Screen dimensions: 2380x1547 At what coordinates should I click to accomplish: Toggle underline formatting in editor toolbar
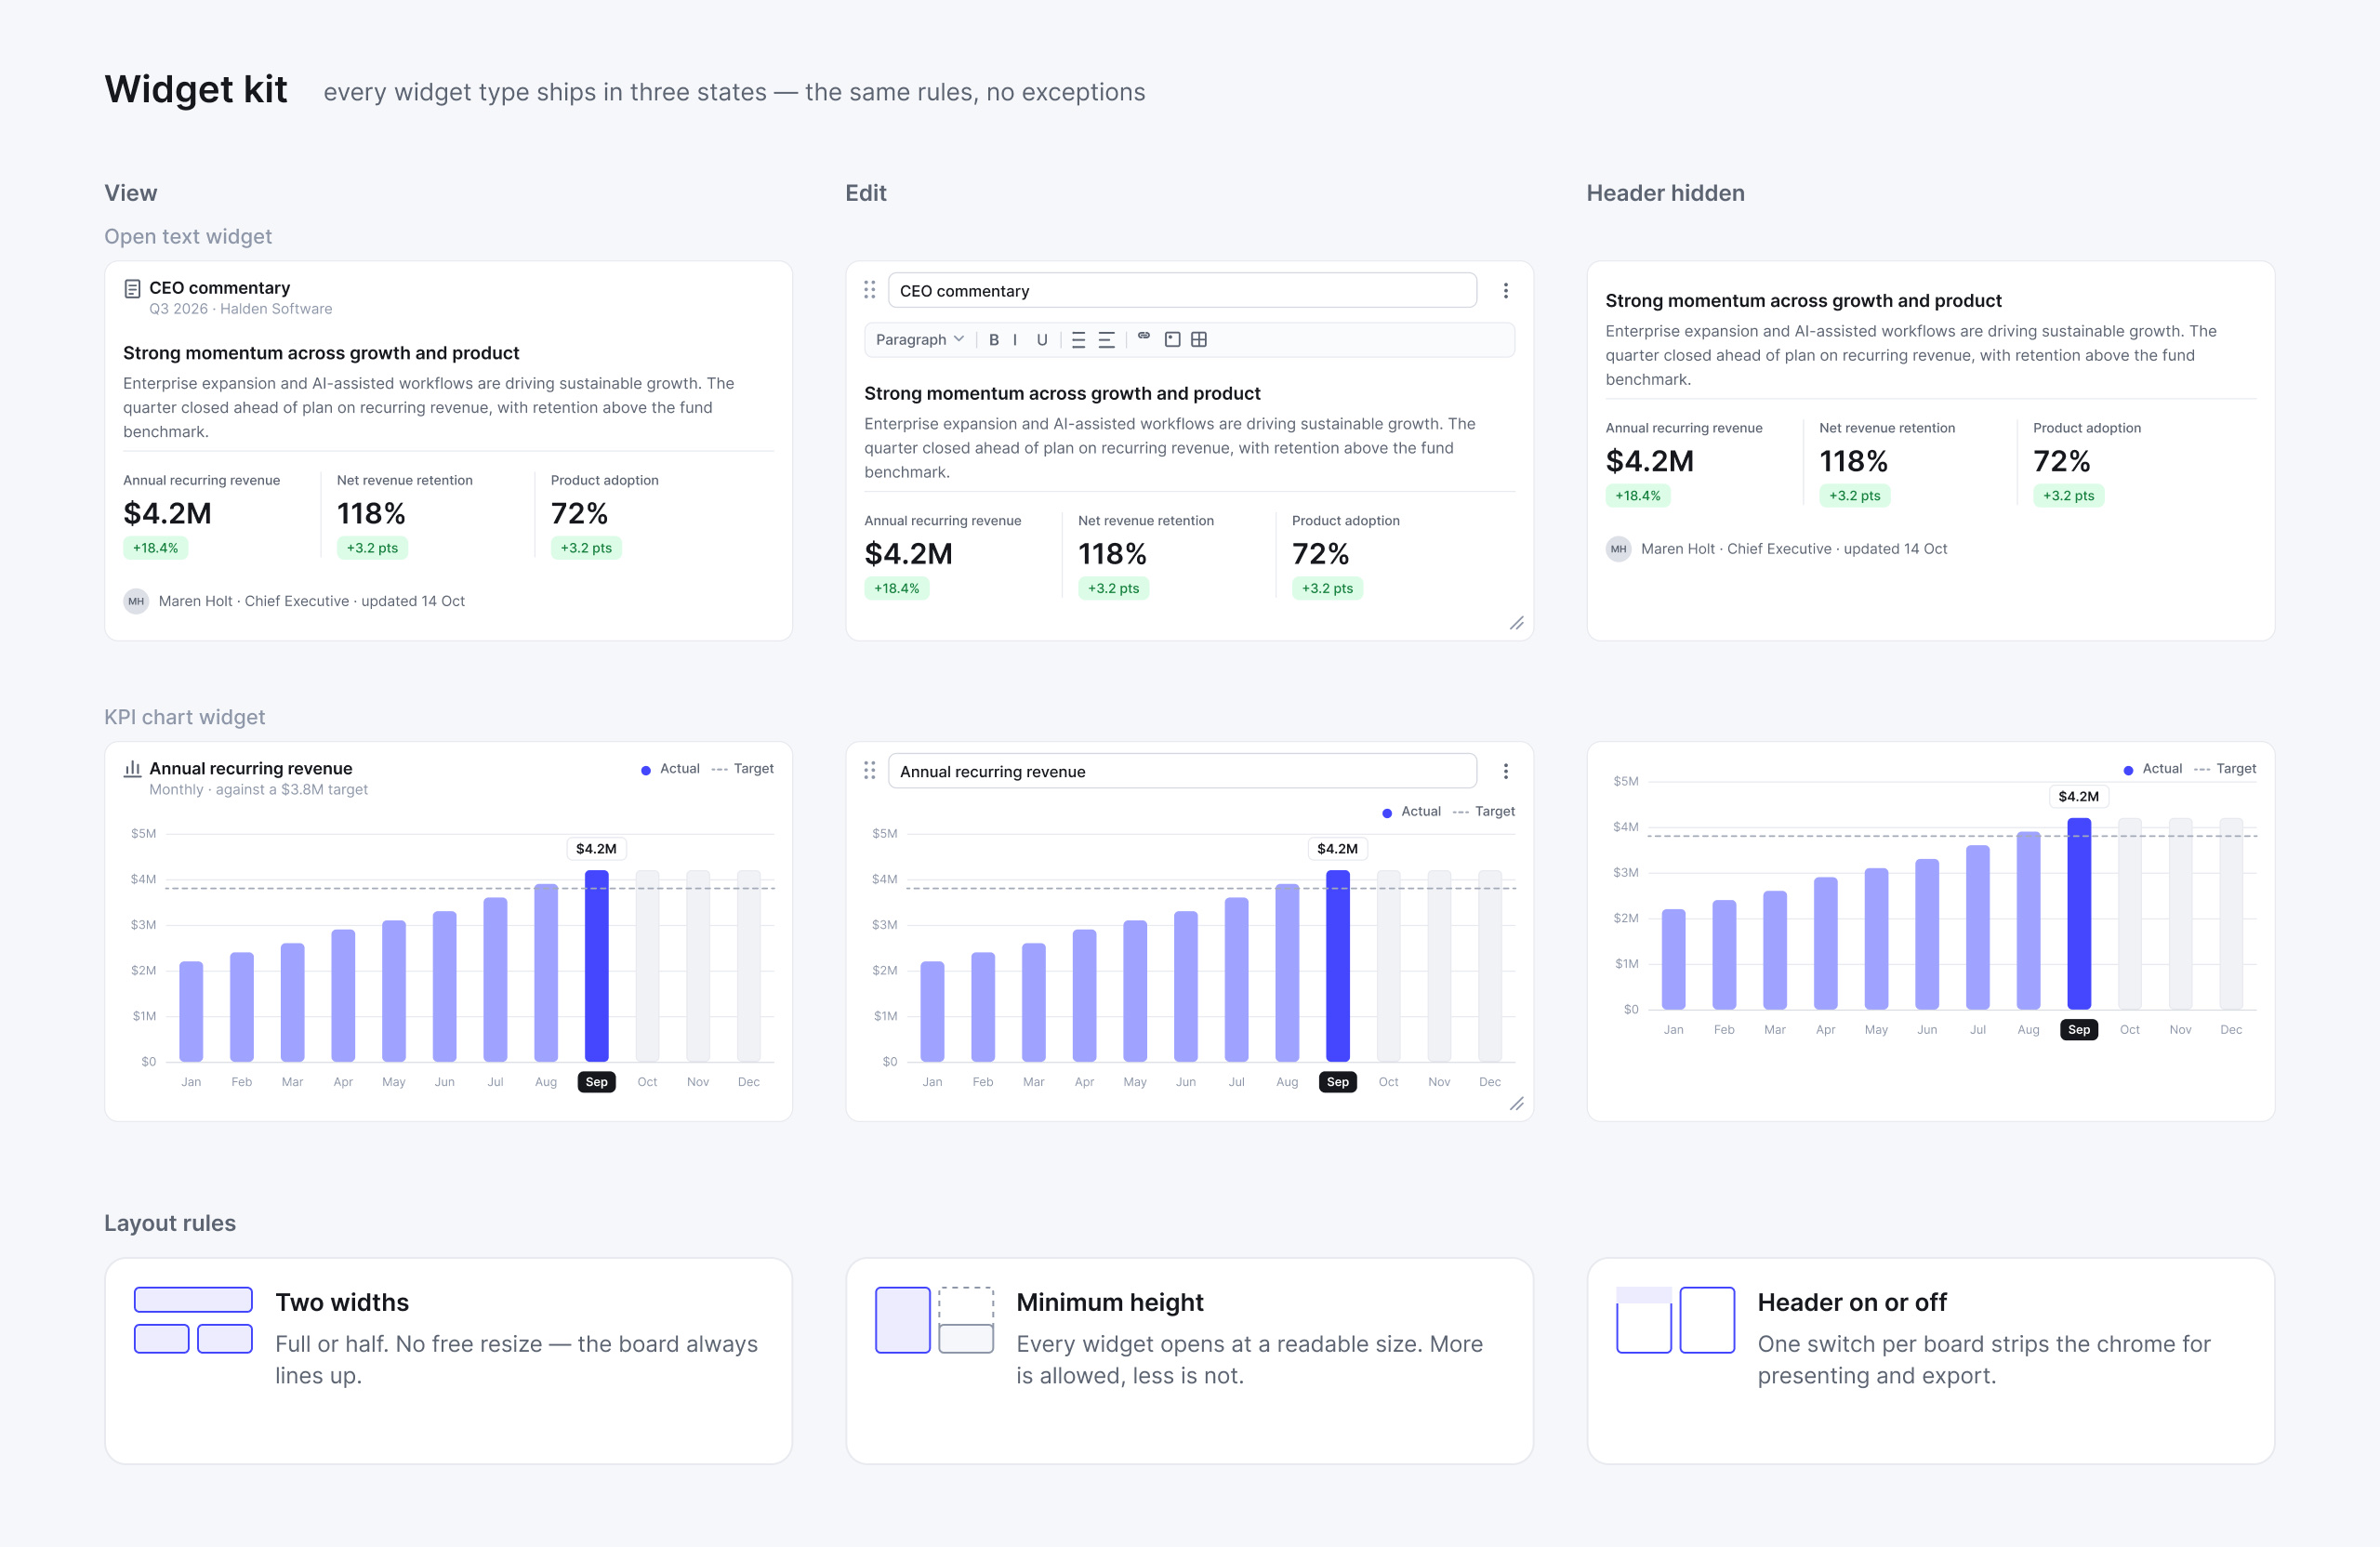tap(1042, 340)
